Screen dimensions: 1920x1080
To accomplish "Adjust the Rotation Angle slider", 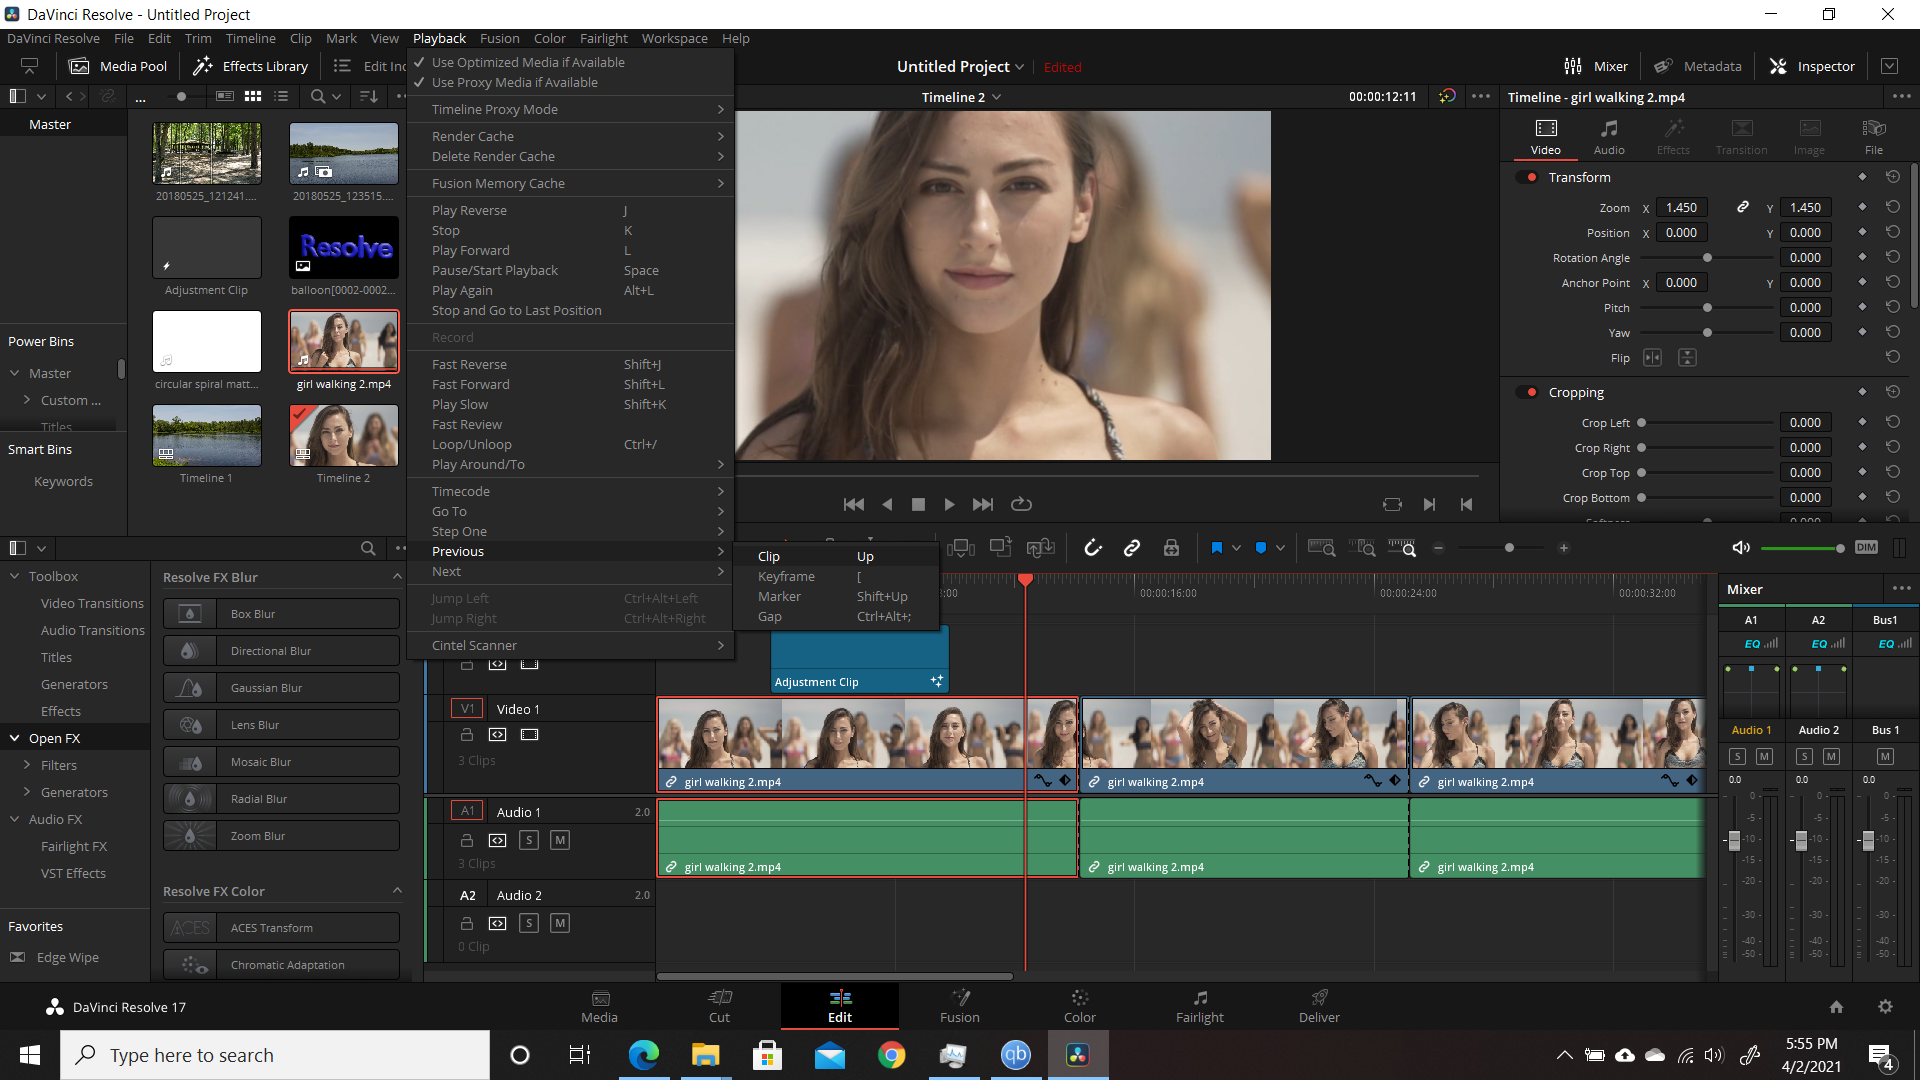I will pyautogui.click(x=1706, y=258).
